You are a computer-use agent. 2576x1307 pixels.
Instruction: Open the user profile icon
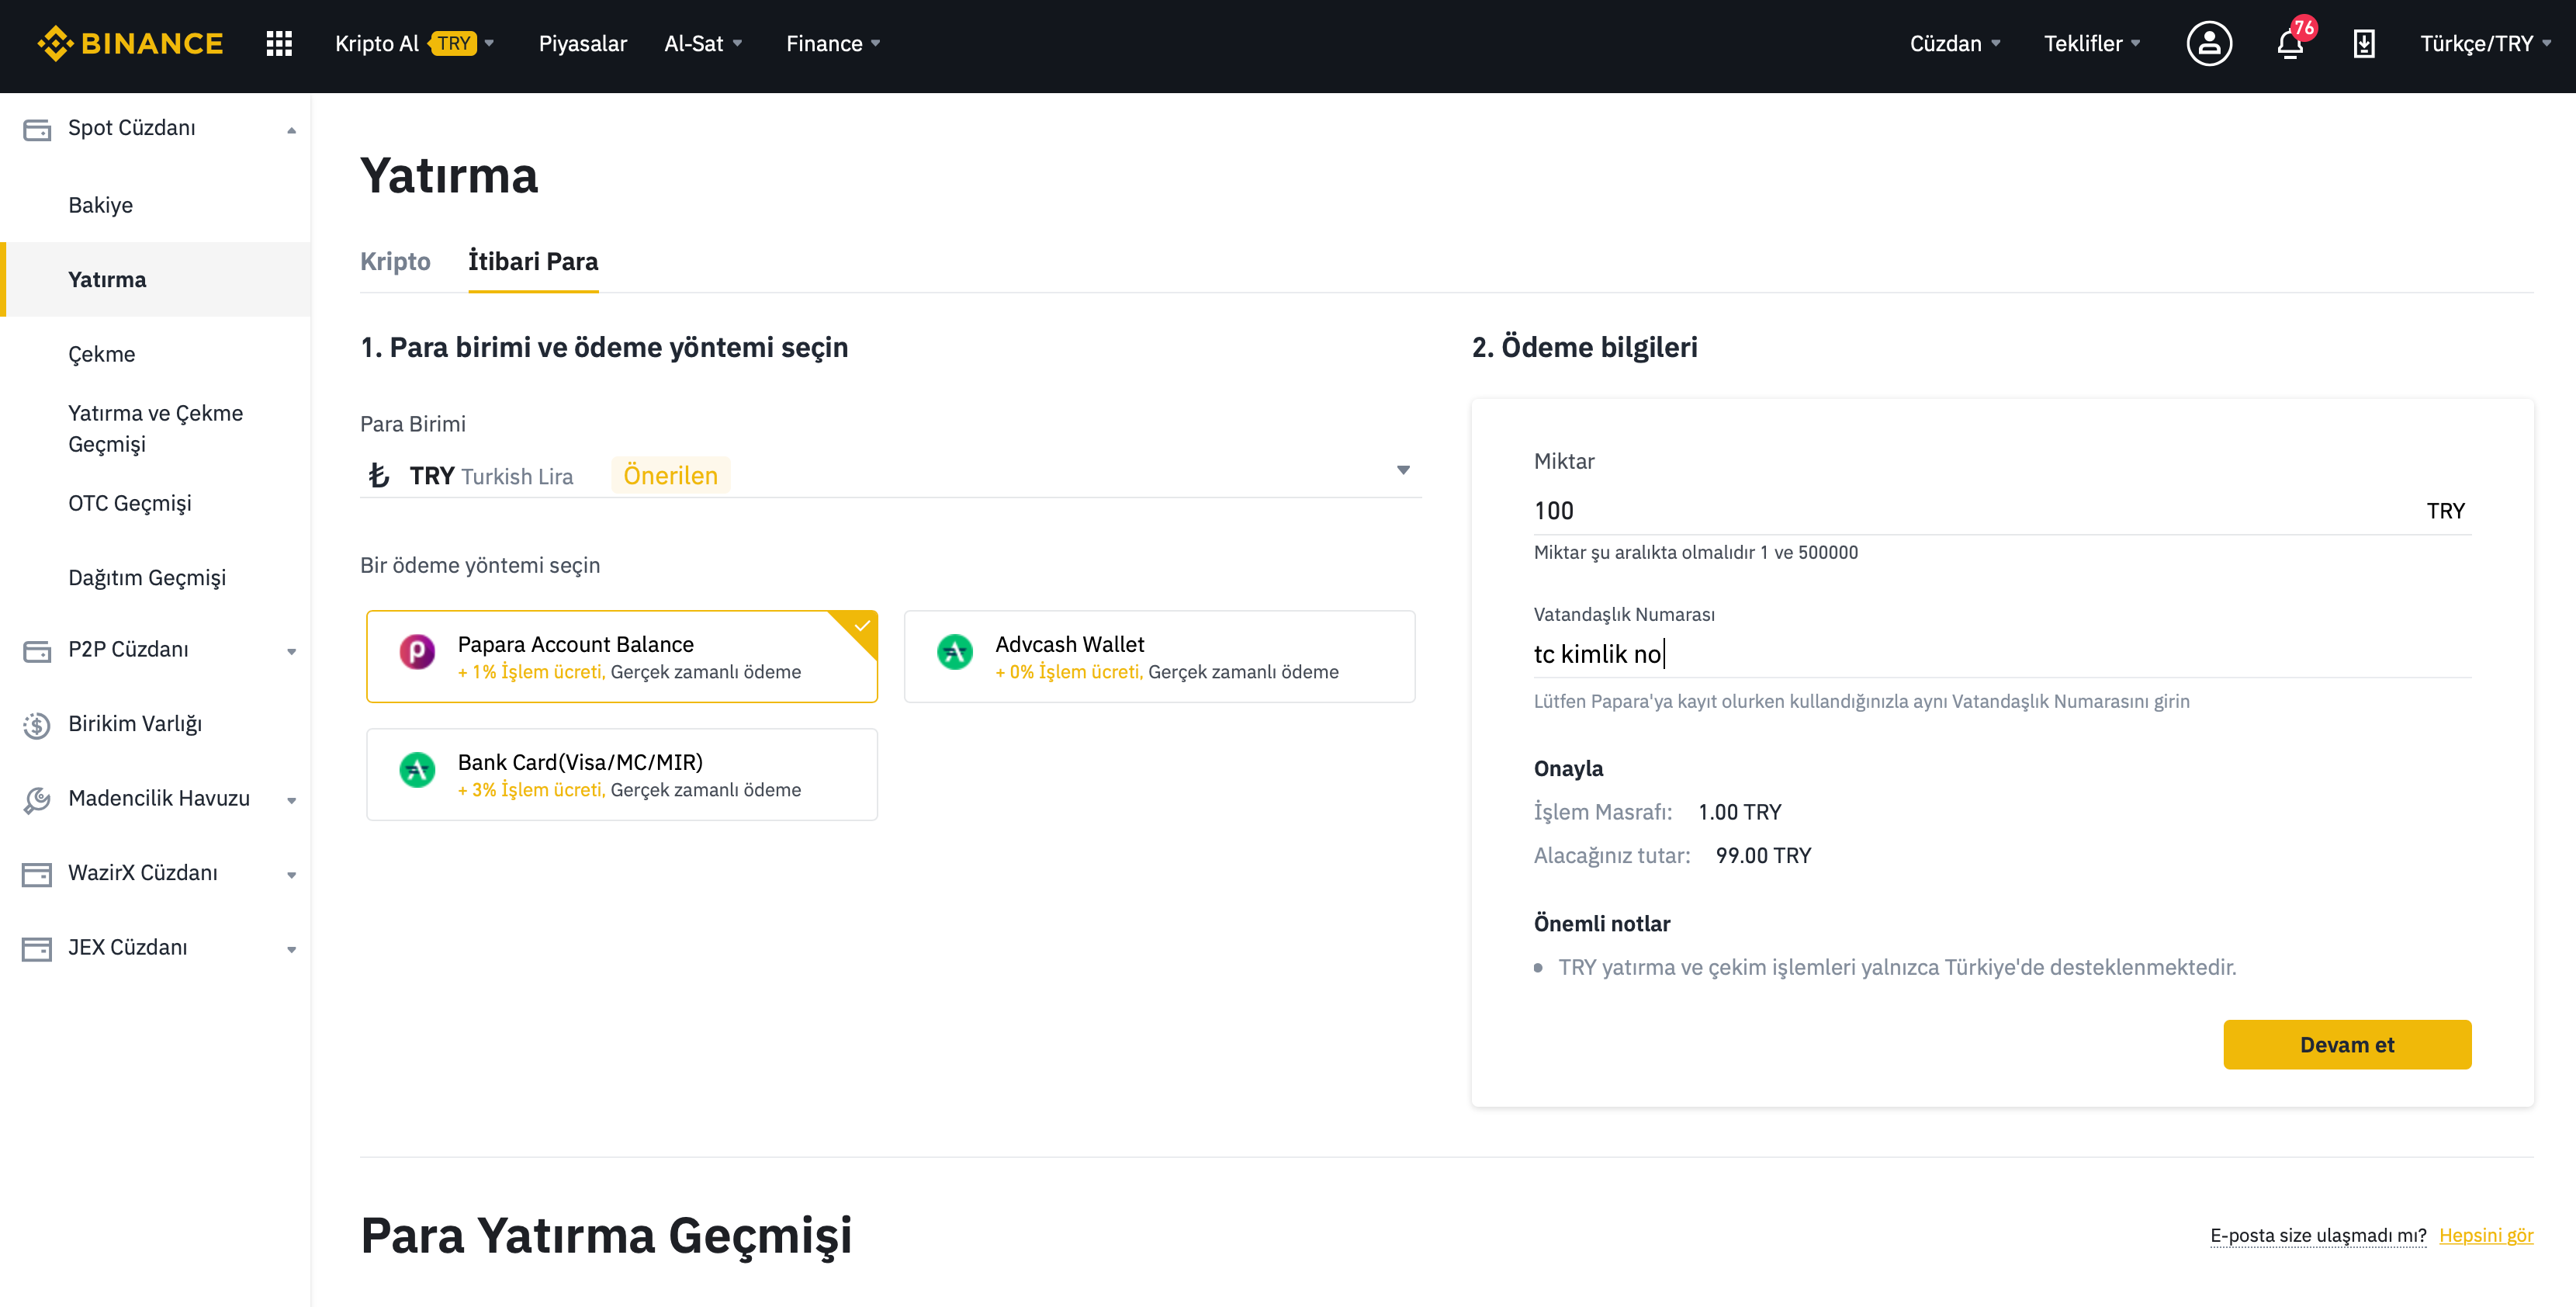coord(2209,43)
